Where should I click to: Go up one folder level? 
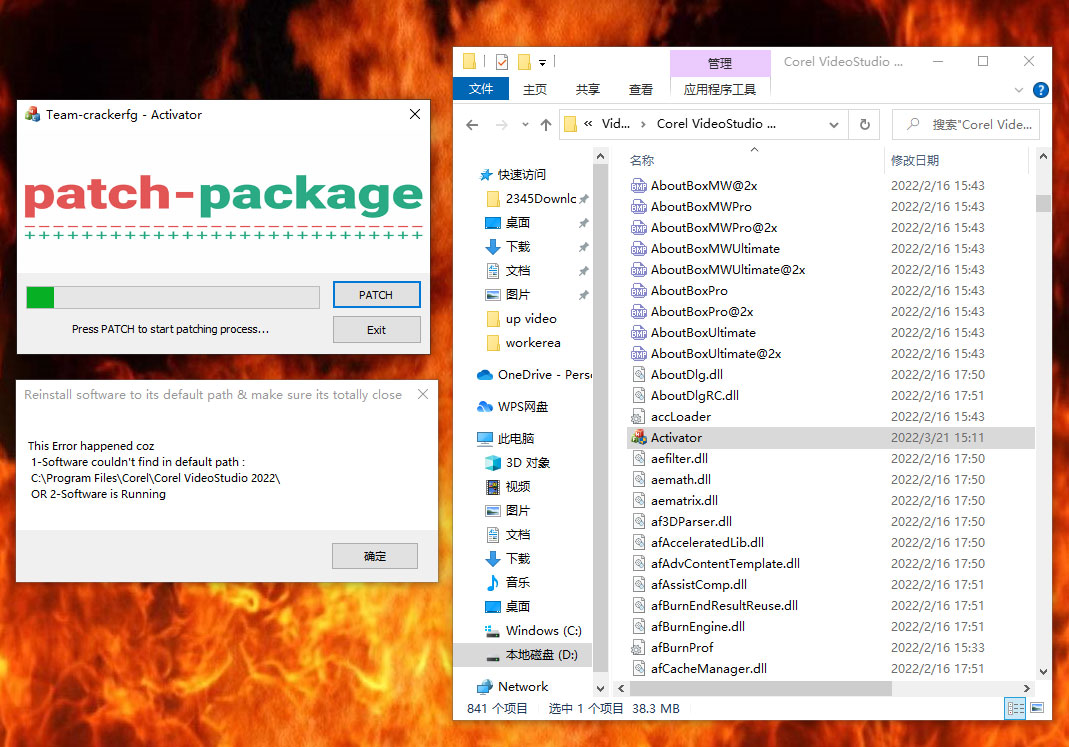tap(545, 125)
